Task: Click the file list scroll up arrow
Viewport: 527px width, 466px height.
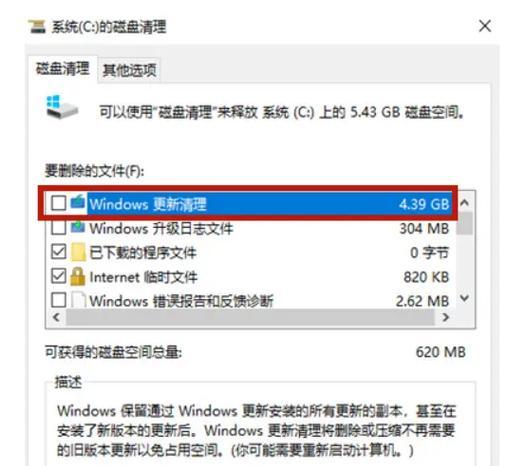Action: coord(465,203)
